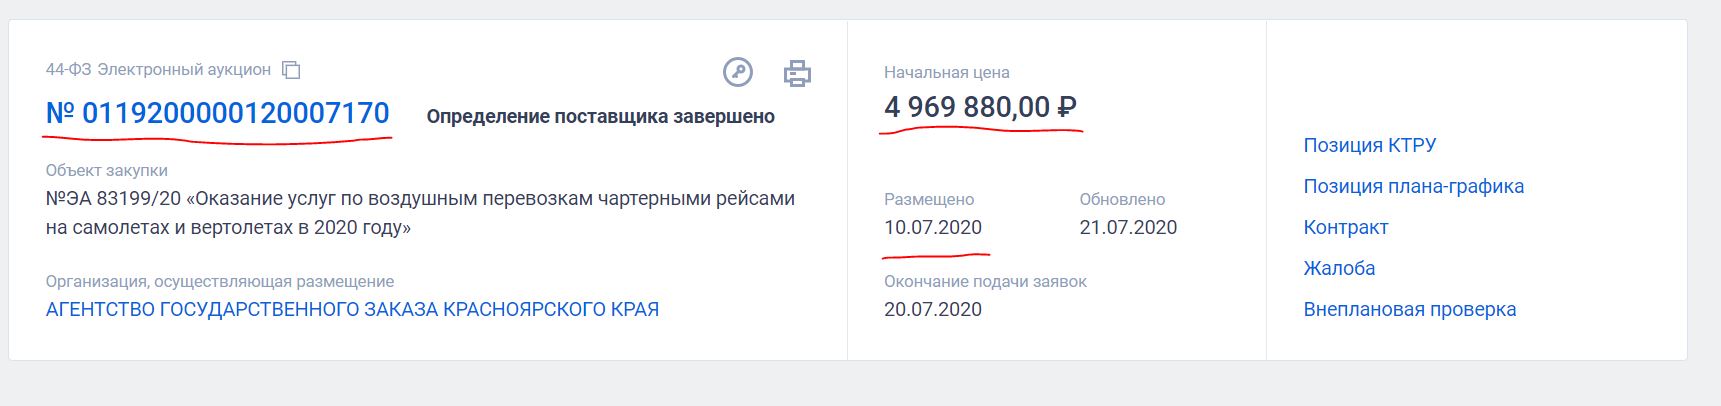Image resolution: width=1721 pixels, height=406 pixels.
Task: Click the deadline date 20.07.2020
Action: pyautogui.click(x=933, y=309)
